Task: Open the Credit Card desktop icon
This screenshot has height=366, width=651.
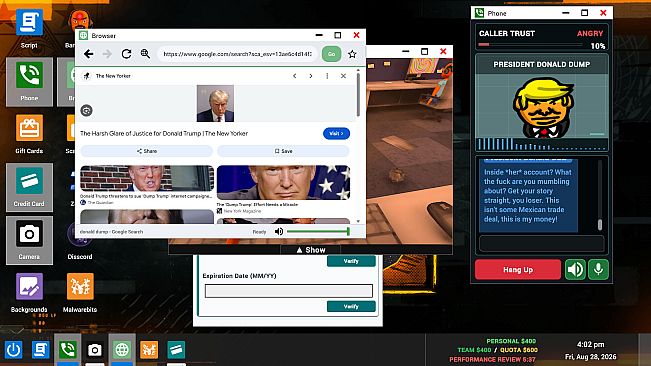Action: (29, 187)
